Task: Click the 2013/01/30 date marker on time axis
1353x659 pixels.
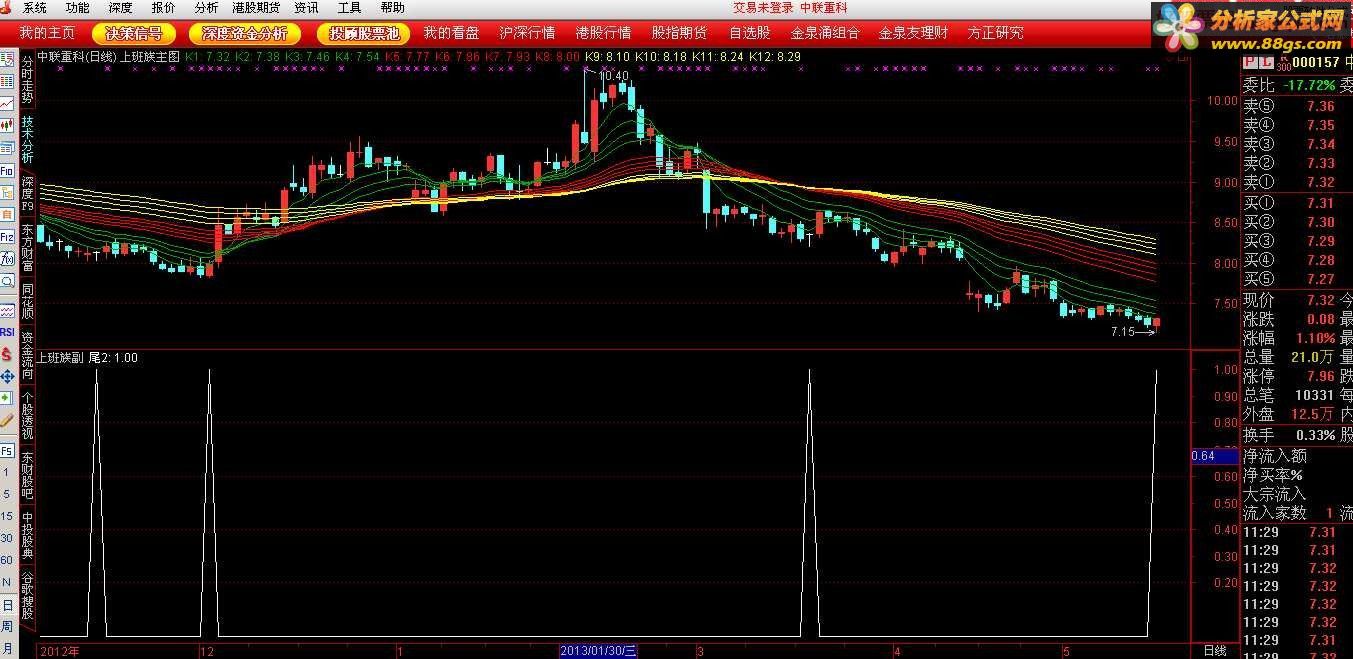Action: (x=598, y=651)
